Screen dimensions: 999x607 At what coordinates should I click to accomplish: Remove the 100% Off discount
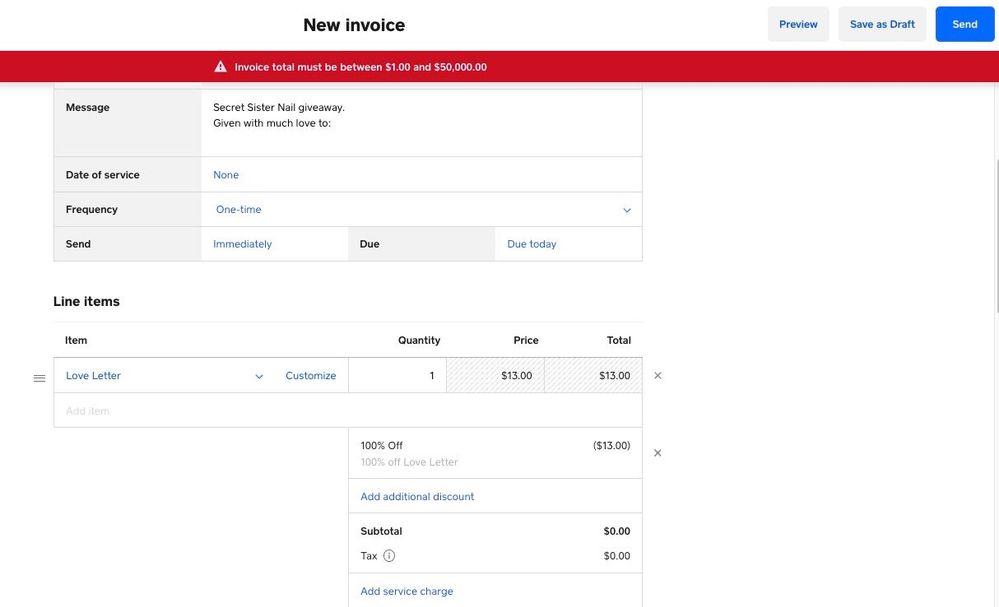coord(658,453)
